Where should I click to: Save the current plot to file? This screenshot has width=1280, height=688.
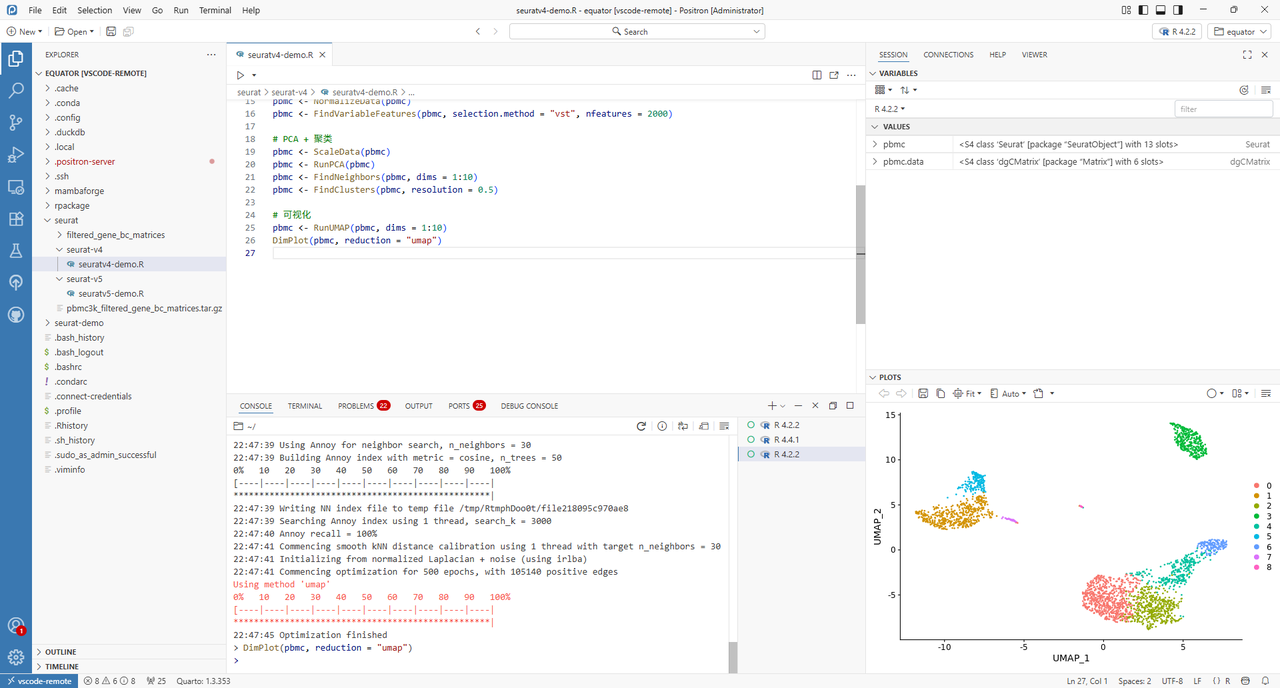click(x=923, y=394)
